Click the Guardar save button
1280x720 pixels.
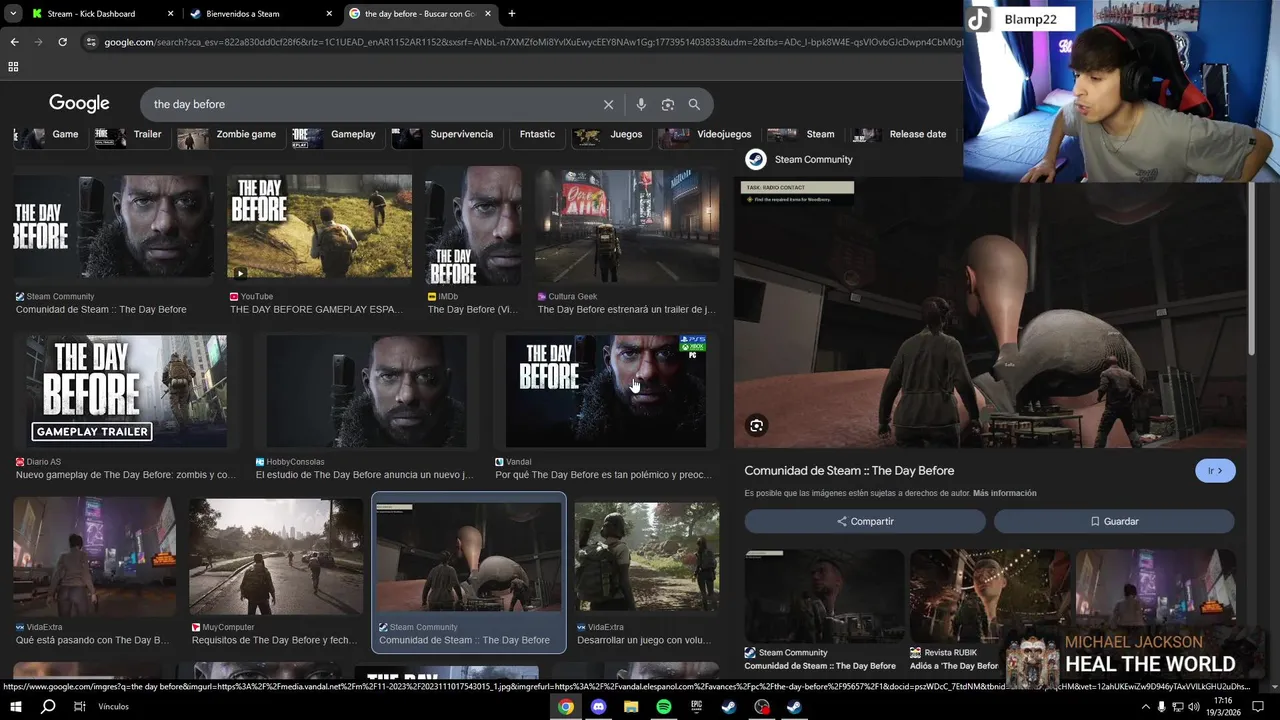[1114, 521]
